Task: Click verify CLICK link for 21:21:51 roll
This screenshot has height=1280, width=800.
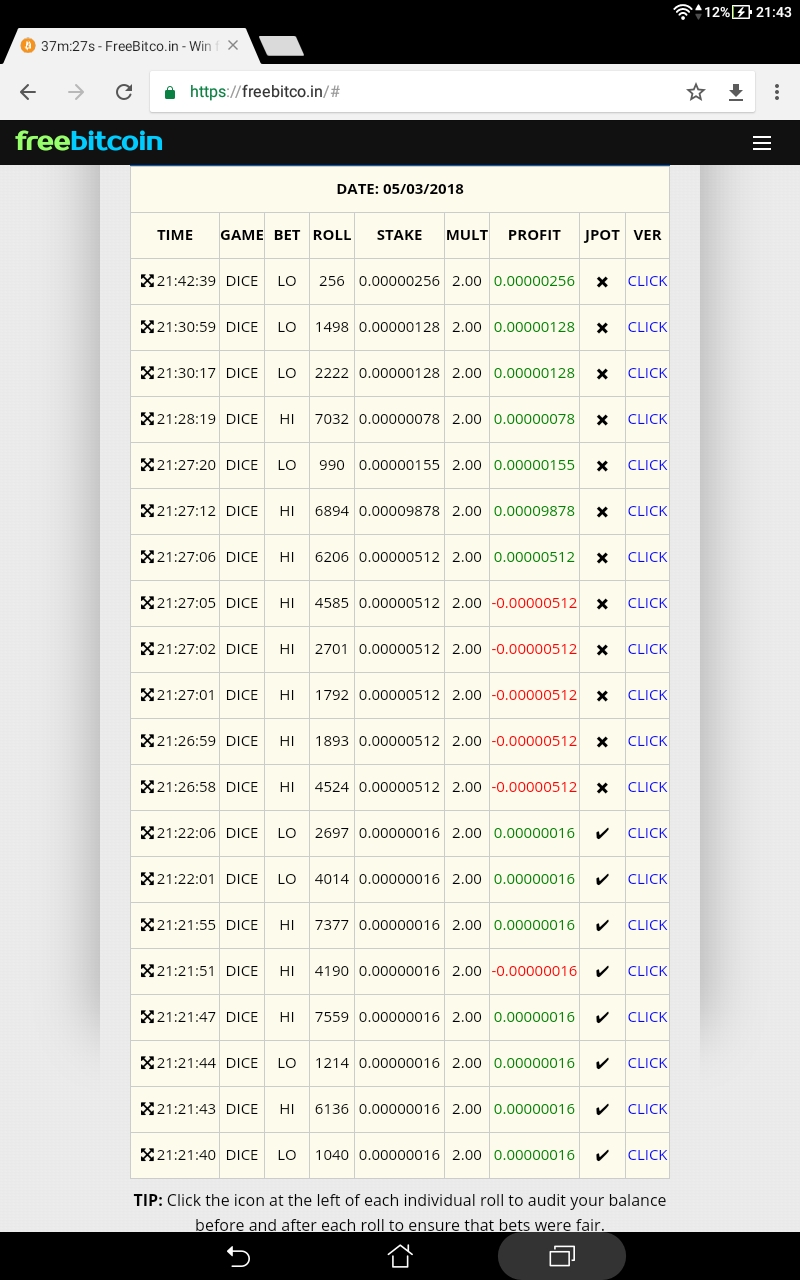Action: point(647,971)
